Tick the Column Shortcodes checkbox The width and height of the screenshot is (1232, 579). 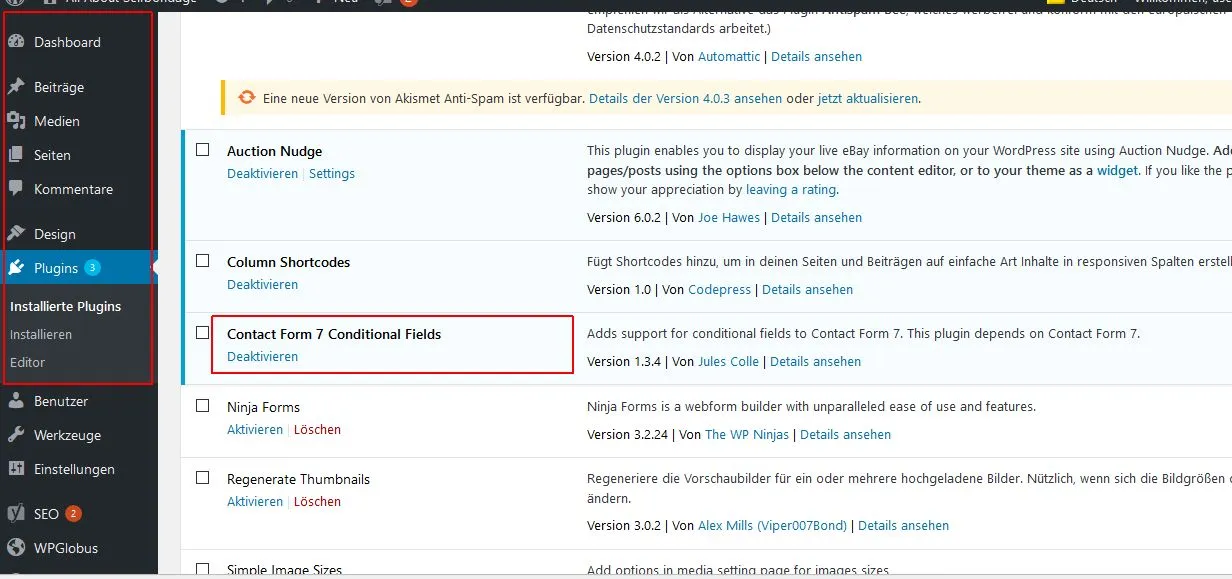(203, 261)
